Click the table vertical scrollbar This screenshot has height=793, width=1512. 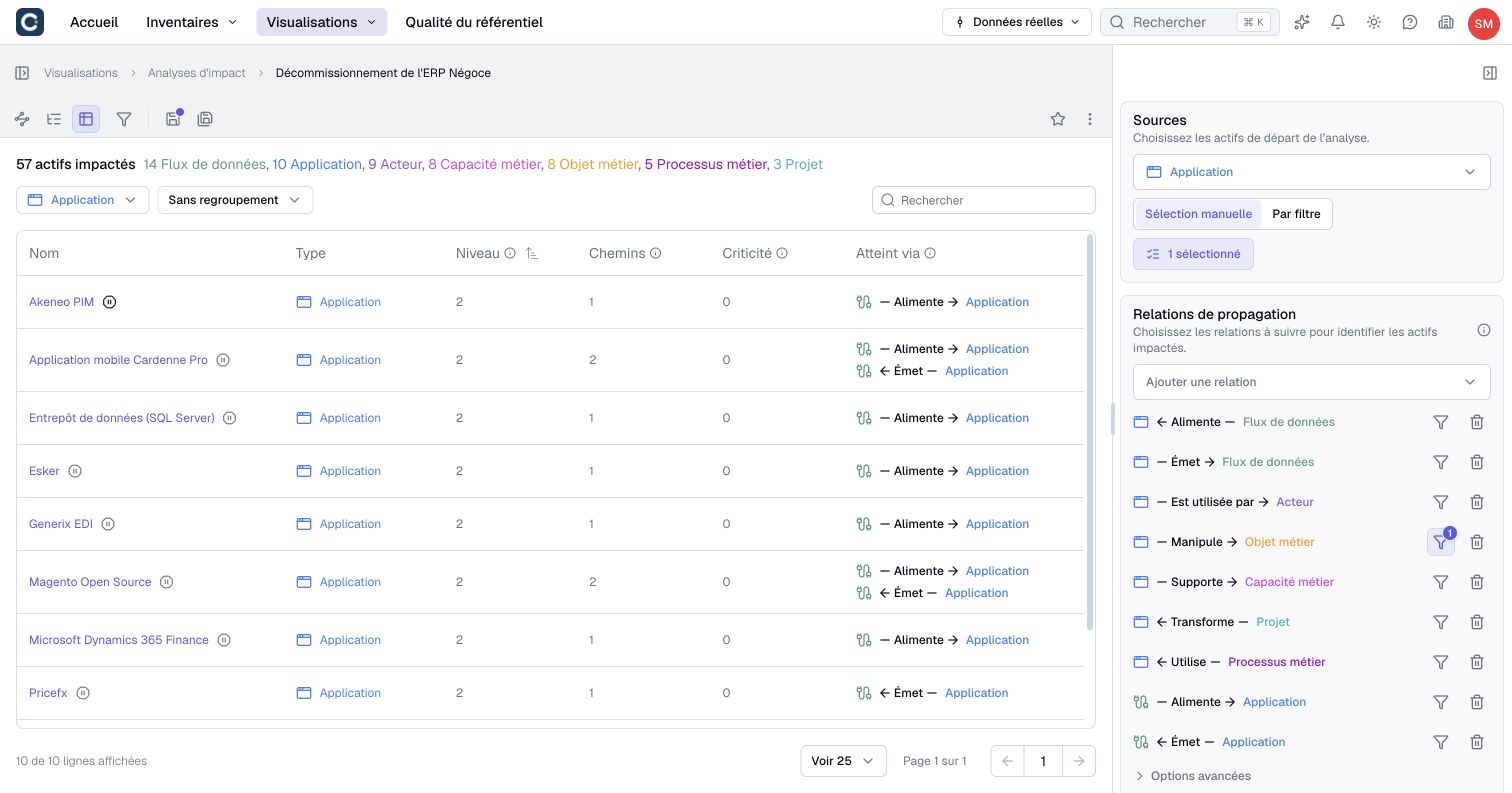point(1090,432)
